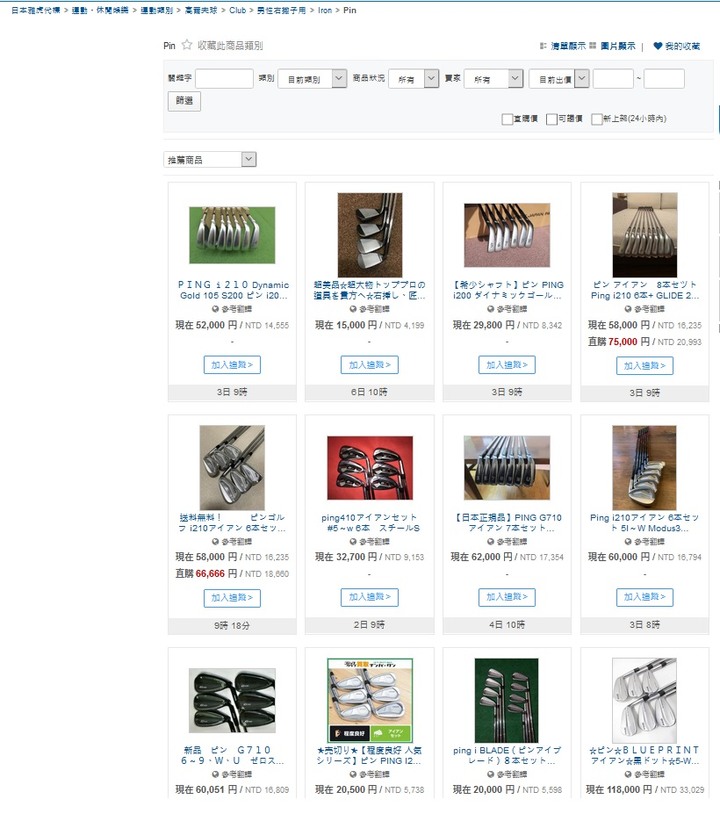Open the 類別 dropdown showing 目前類別

[312, 79]
